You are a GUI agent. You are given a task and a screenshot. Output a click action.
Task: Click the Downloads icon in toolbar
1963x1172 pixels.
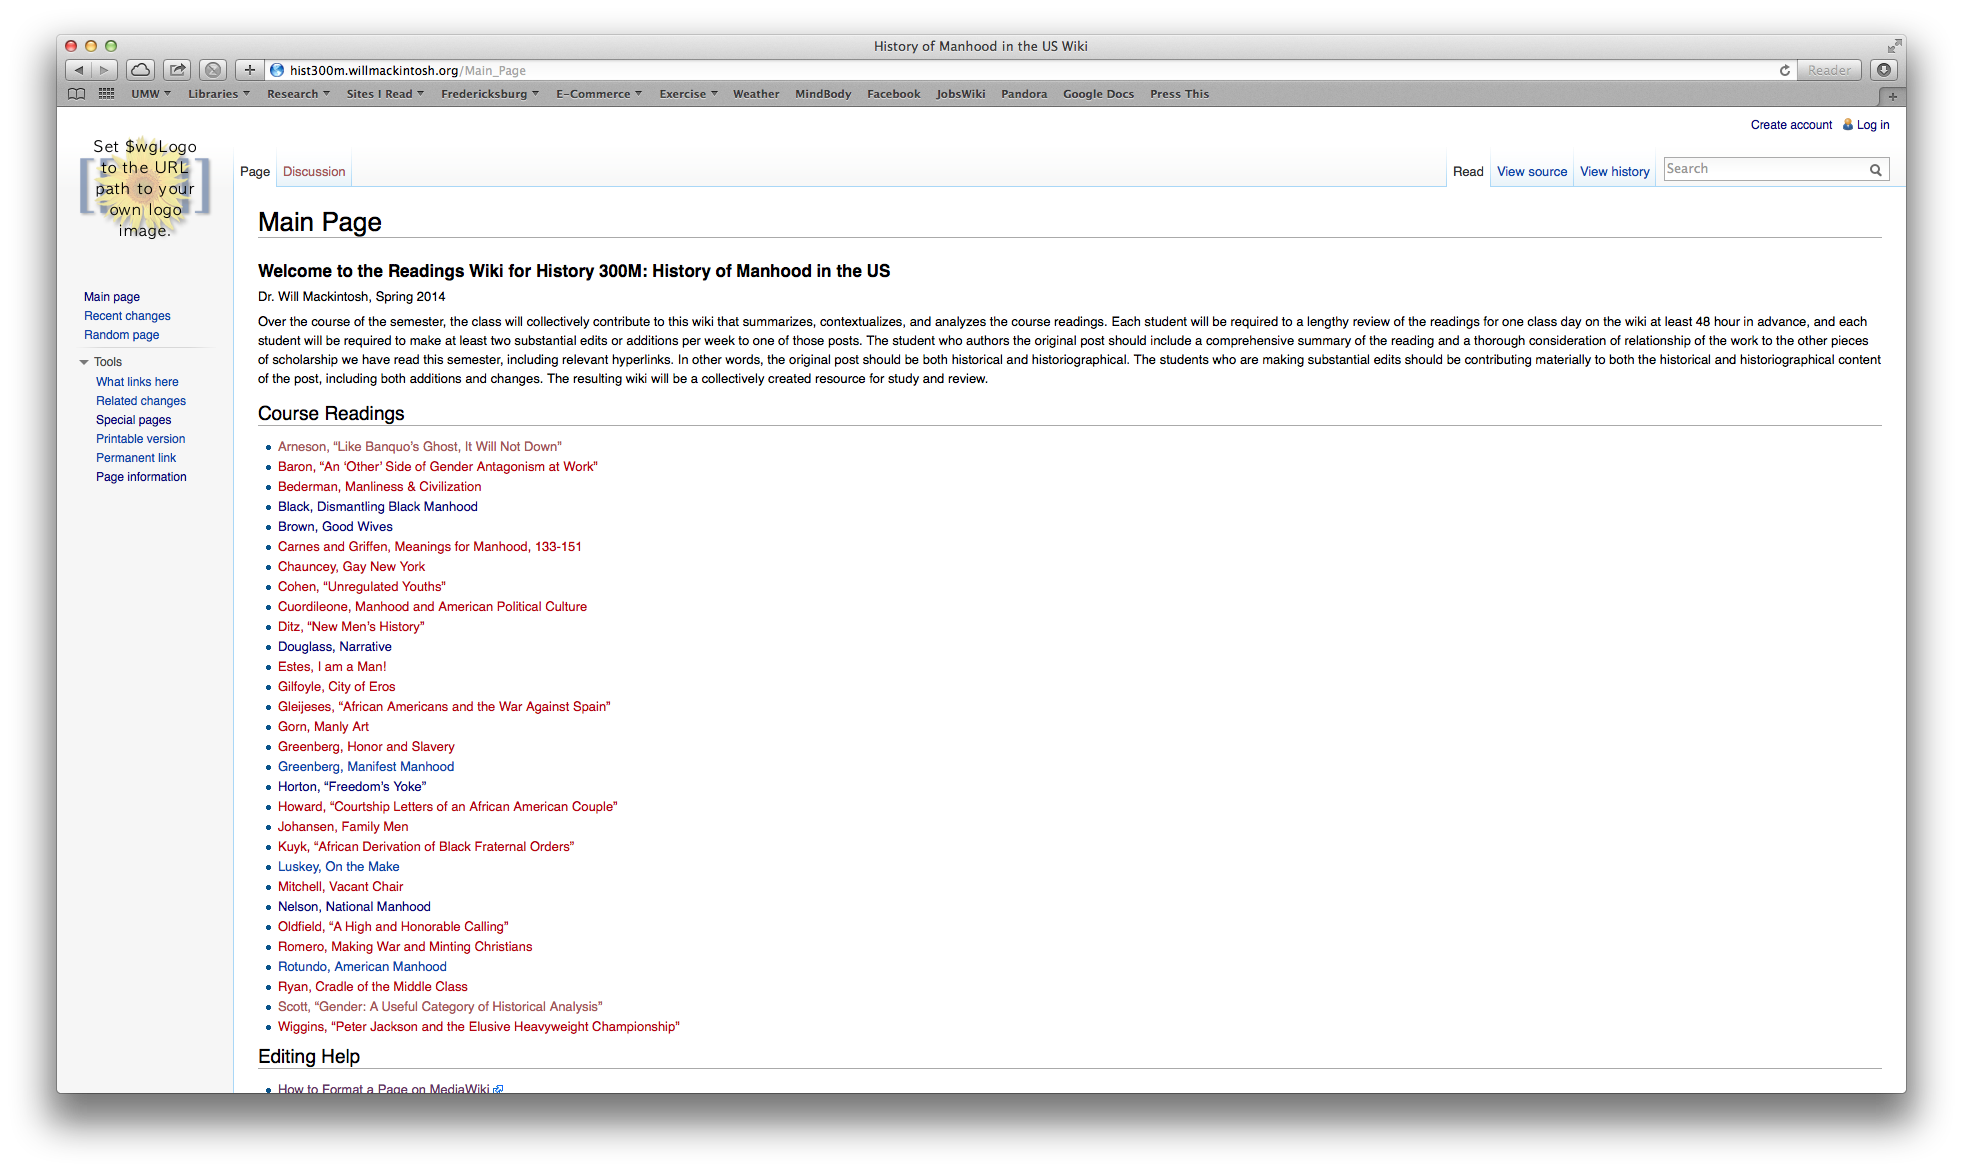click(x=1884, y=70)
